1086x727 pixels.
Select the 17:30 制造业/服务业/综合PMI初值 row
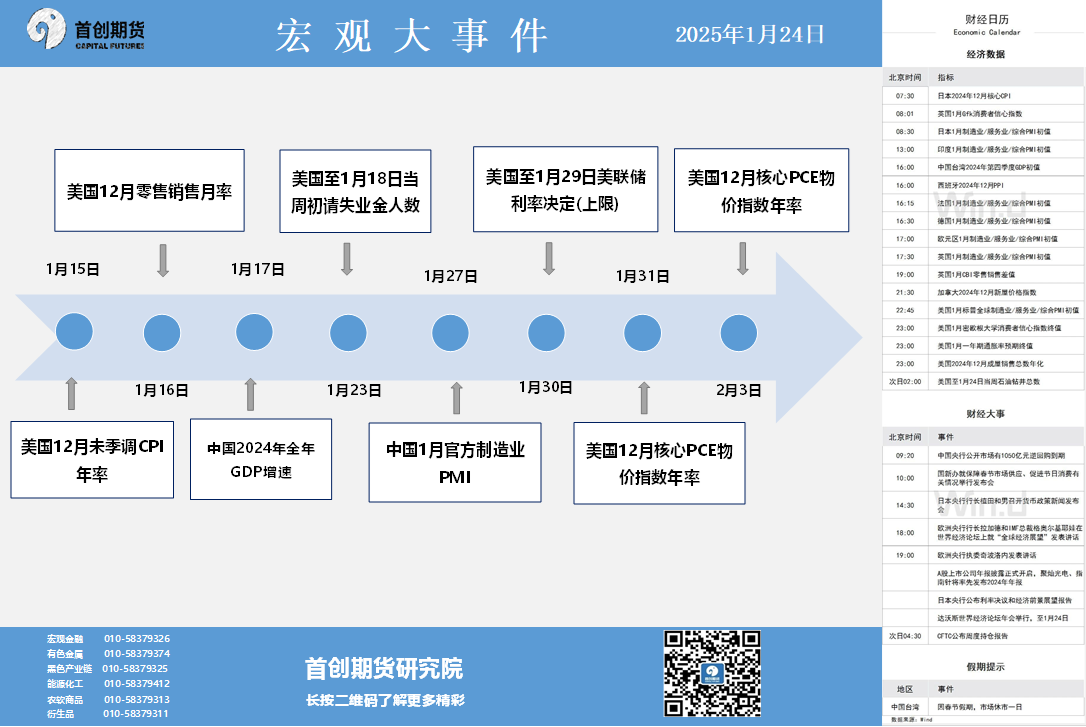[983, 257]
